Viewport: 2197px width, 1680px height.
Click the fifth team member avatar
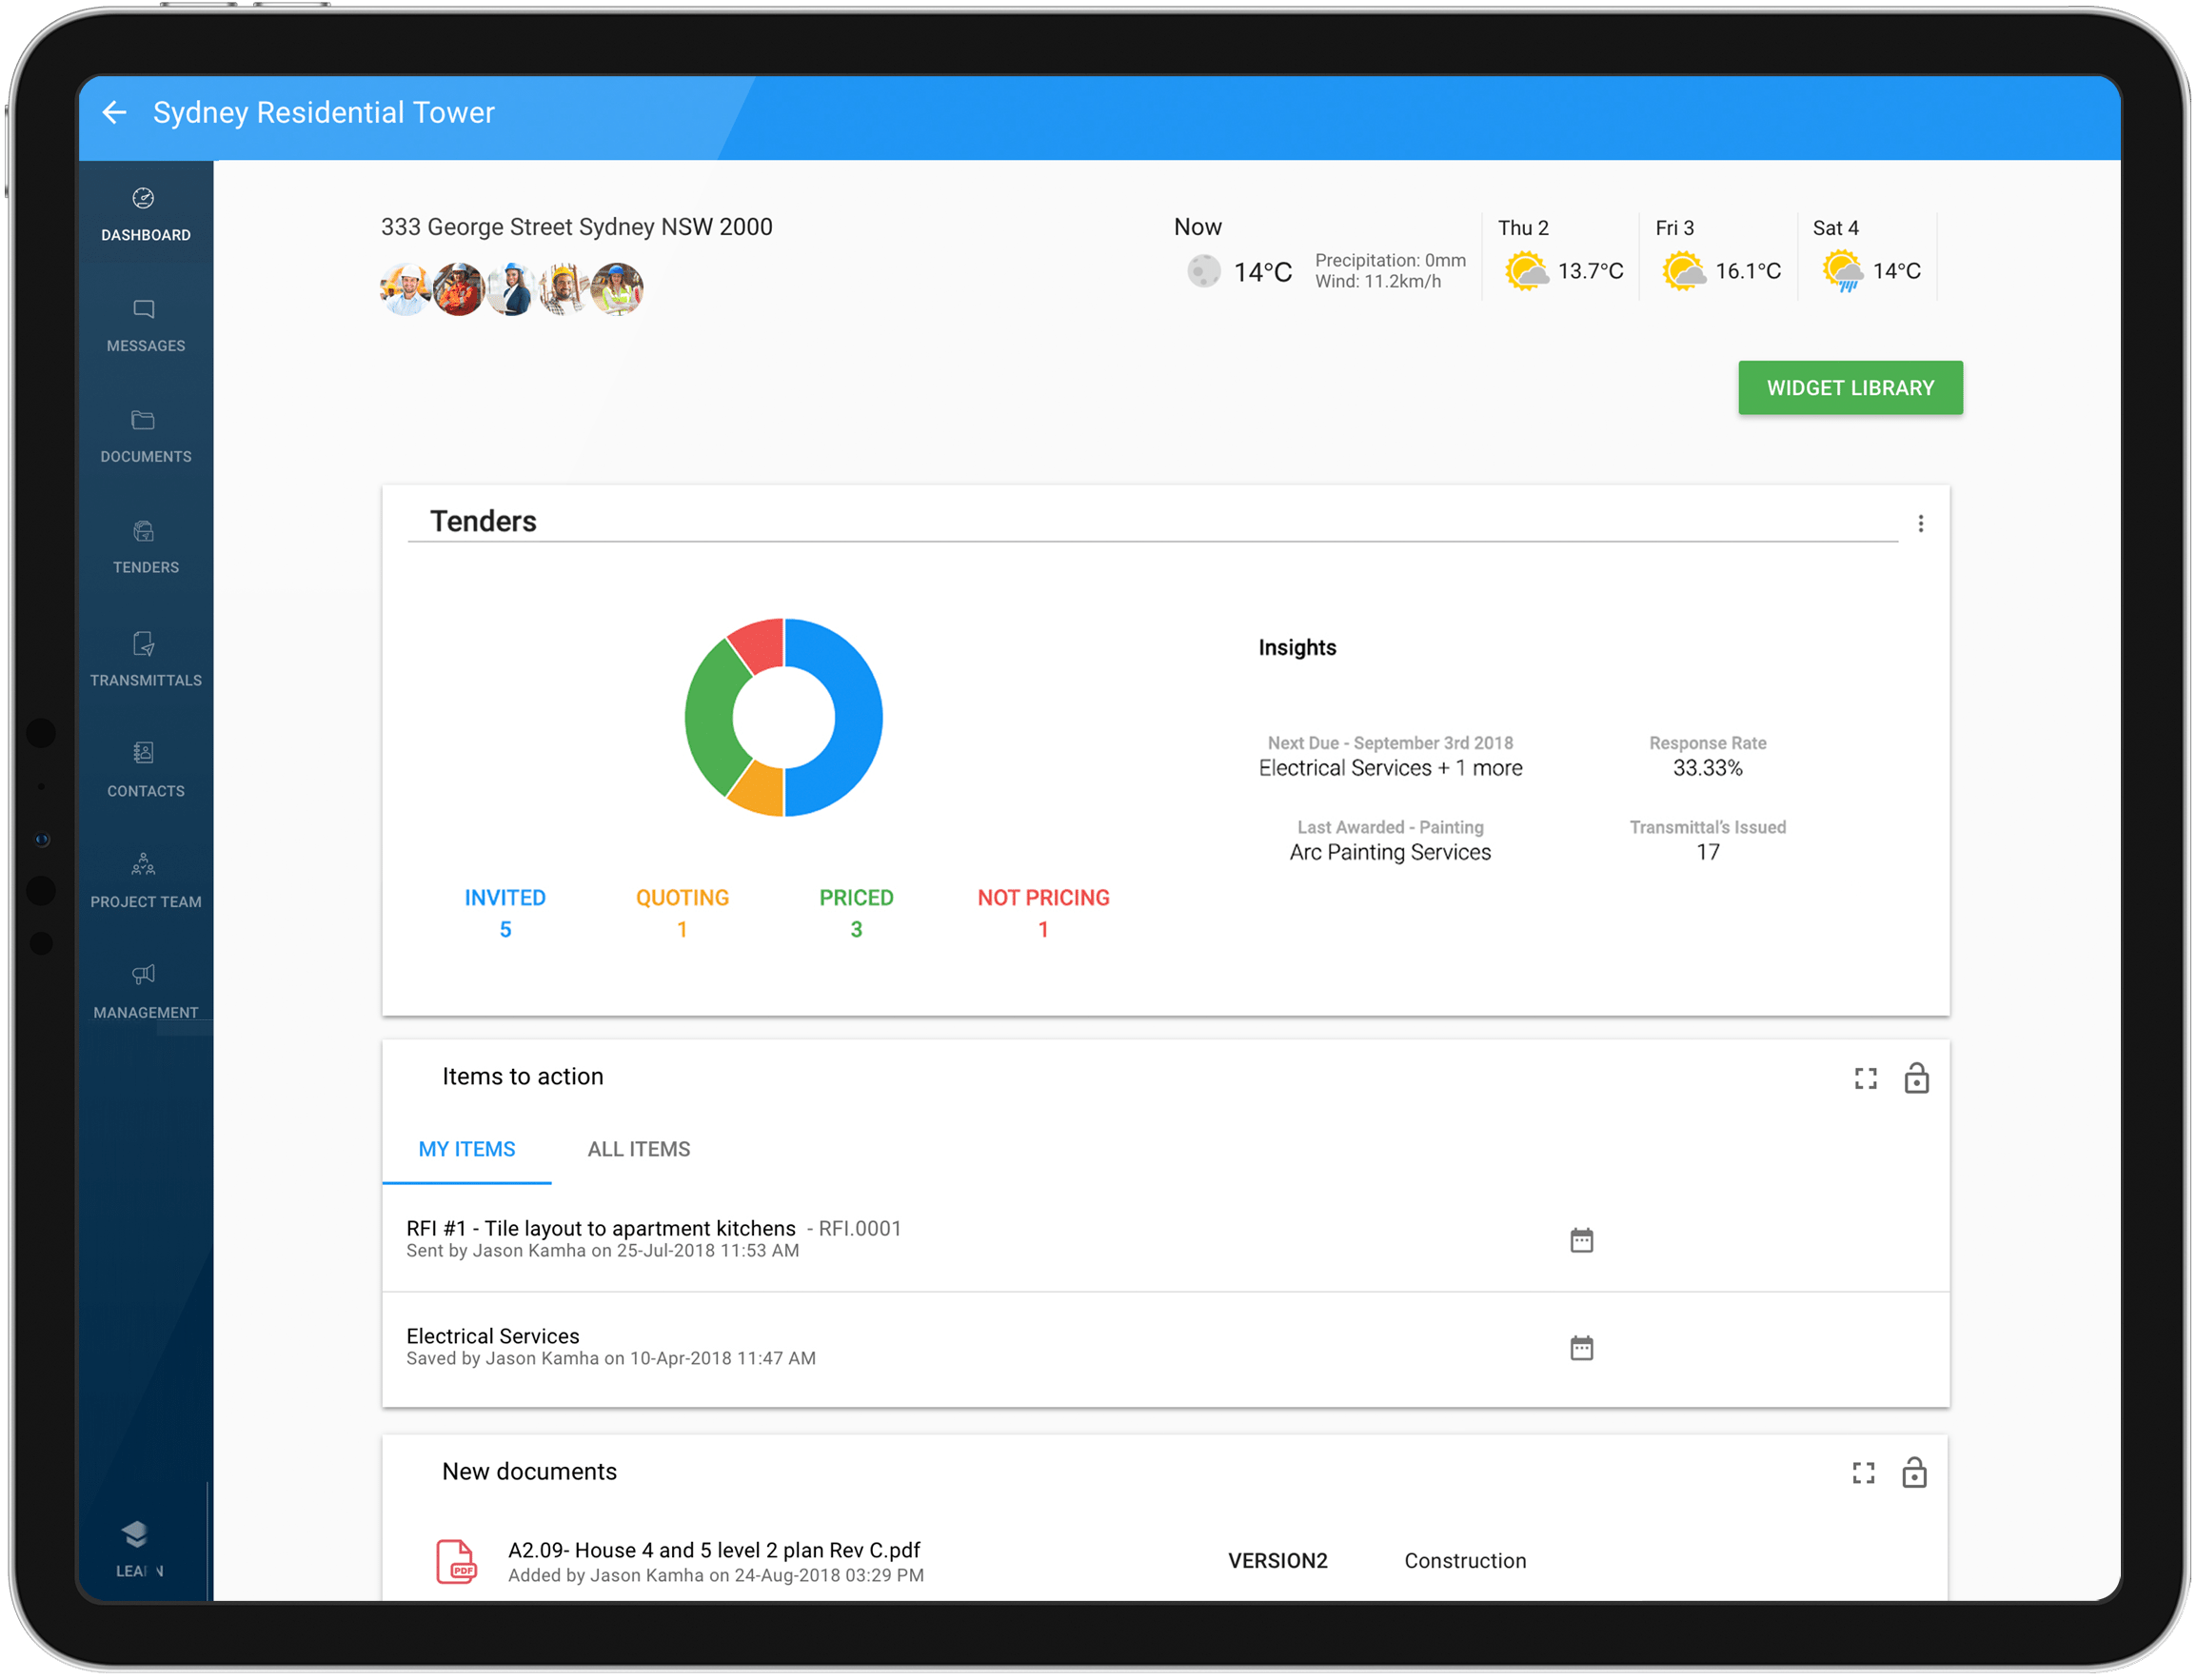(x=617, y=290)
